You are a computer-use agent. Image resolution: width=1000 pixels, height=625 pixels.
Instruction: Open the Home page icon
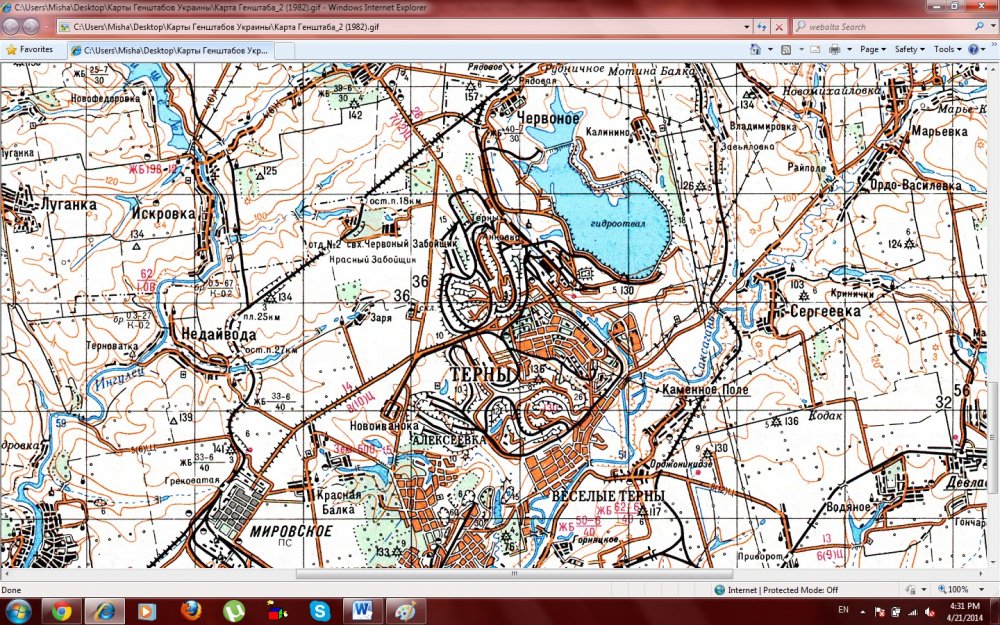point(756,49)
